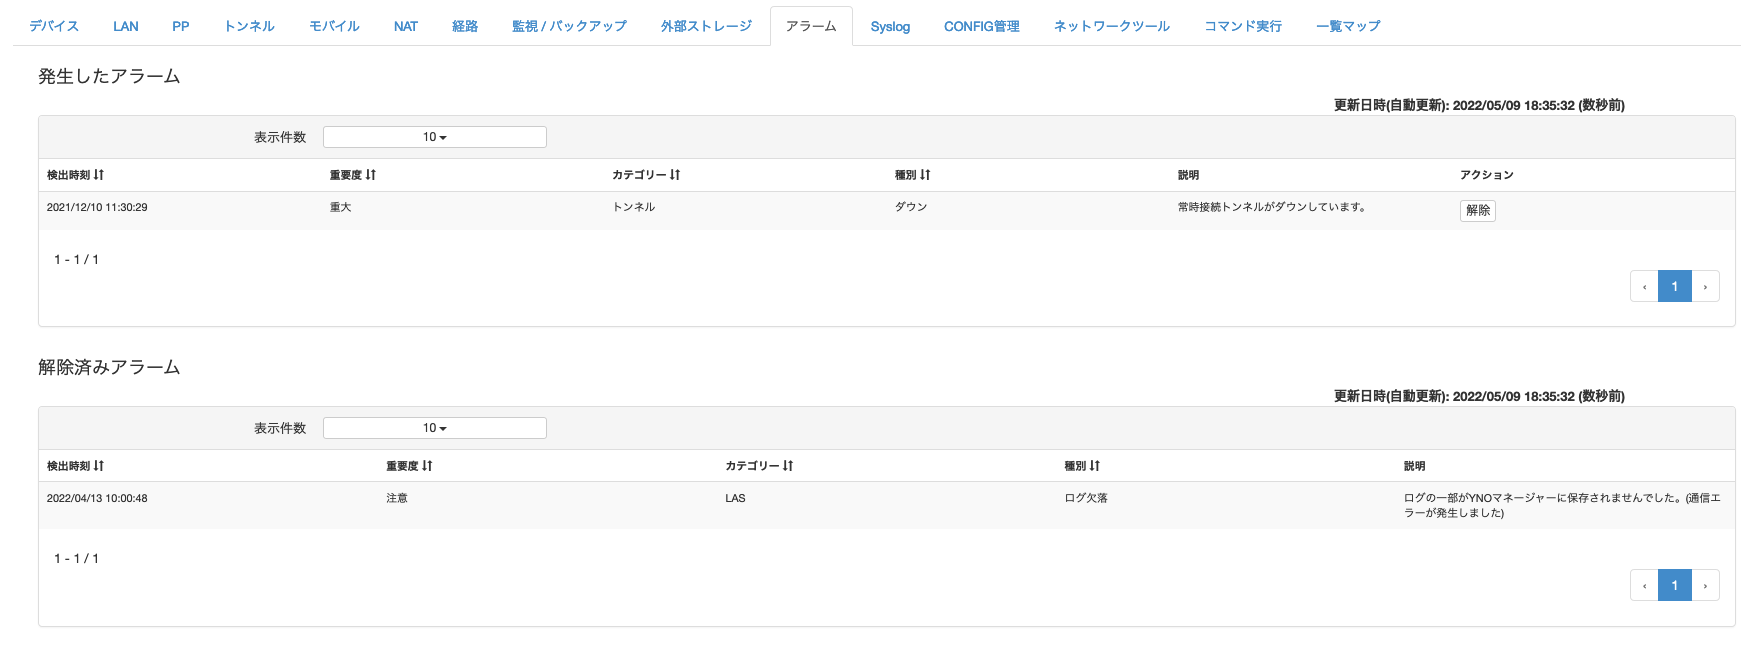Switch to the LAN tab
Viewport: 1751px width, 656px height.
click(x=126, y=26)
